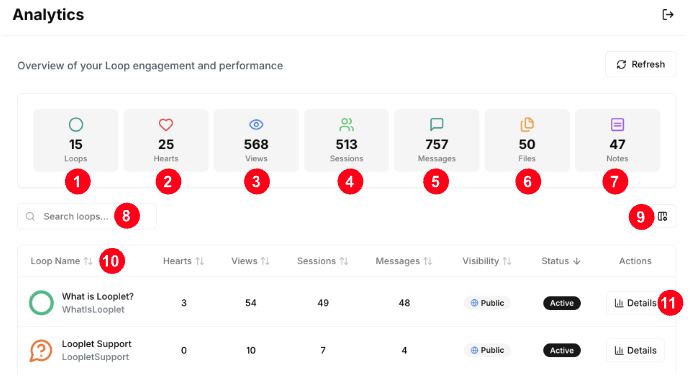Screen dimensions: 690x382
Task: Click the magnifier icon in search box
Action: pos(30,216)
